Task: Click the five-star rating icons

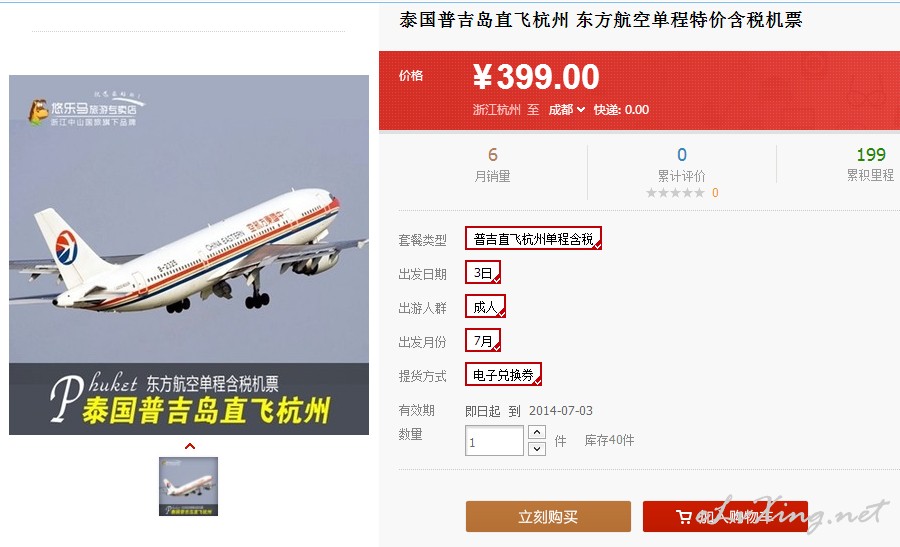Action: (x=675, y=193)
